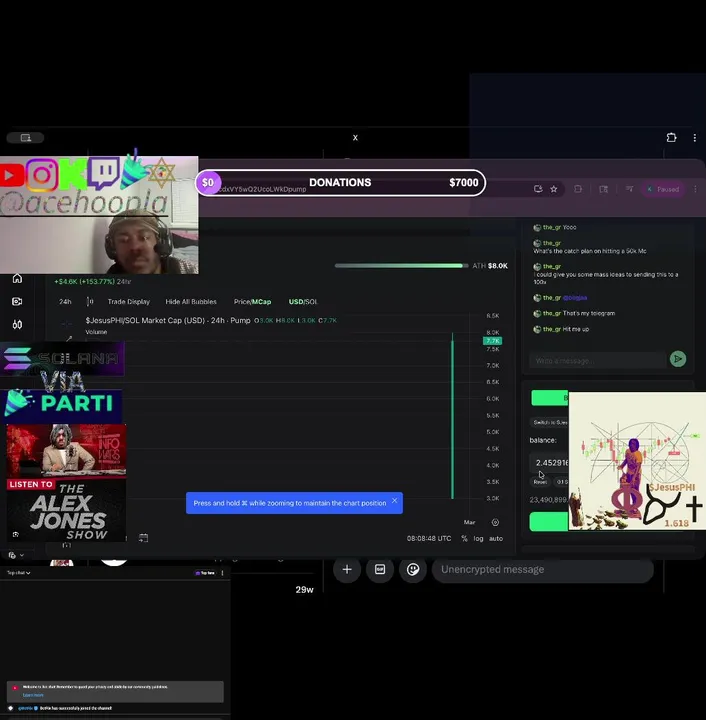706x720 pixels.
Task: Click the Volume indicator label
Action: point(96,332)
